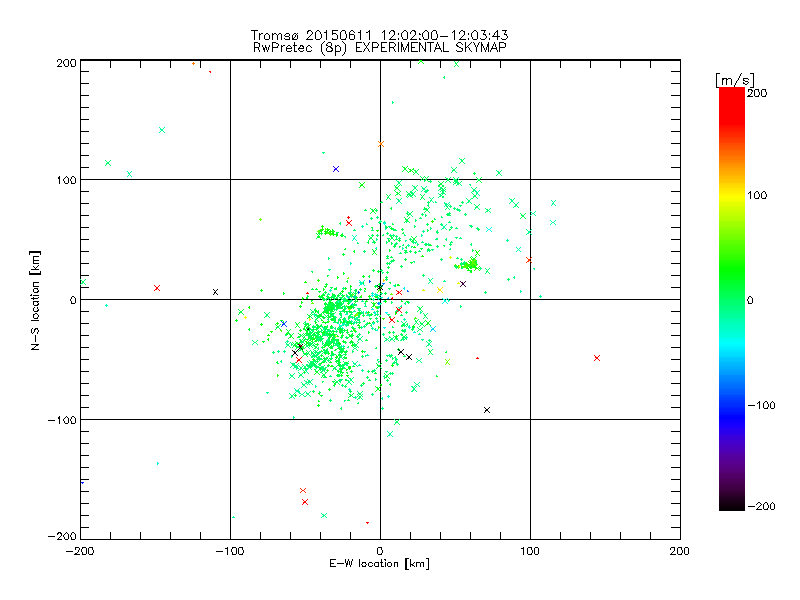Viewport: 800px width, 600px height.
Task: Select the orange X marker above the plot center
Action: tap(381, 144)
